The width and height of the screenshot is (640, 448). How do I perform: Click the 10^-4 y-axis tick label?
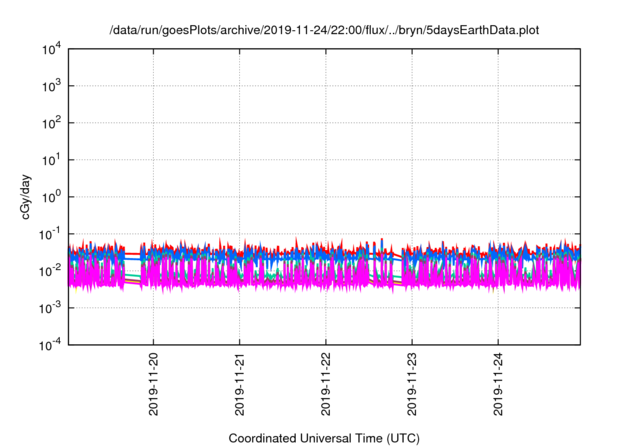pyautogui.click(x=50, y=344)
